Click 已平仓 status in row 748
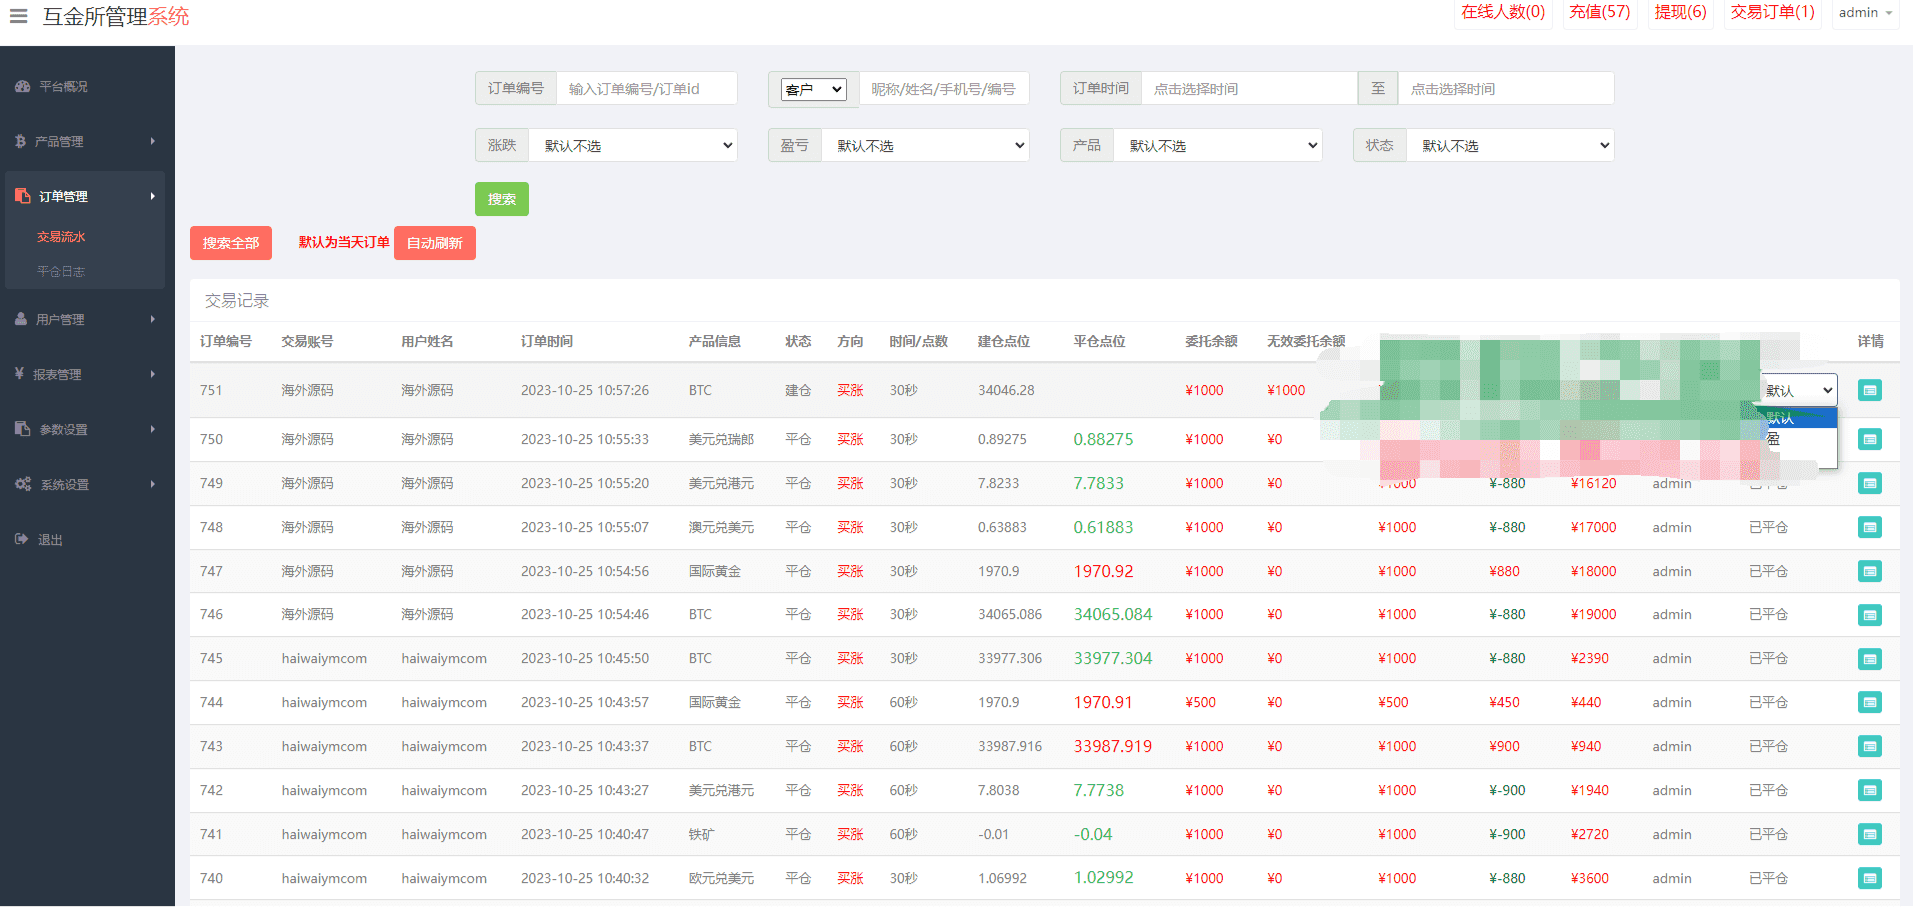The height and width of the screenshot is (912, 1913). [x=1768, y=527]
